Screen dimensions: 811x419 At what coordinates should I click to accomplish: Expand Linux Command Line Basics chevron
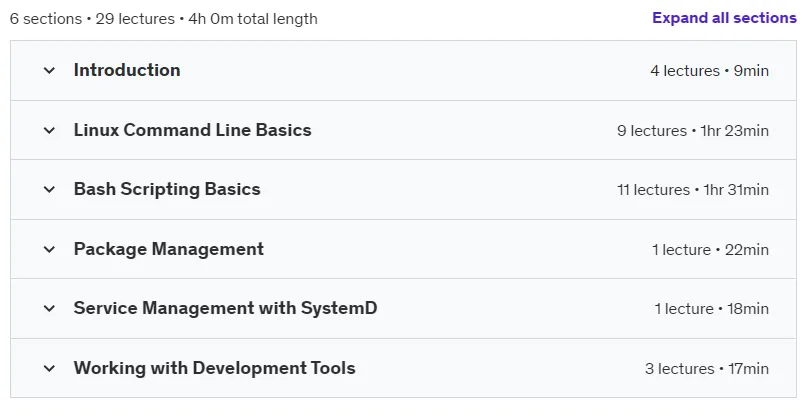49,130
